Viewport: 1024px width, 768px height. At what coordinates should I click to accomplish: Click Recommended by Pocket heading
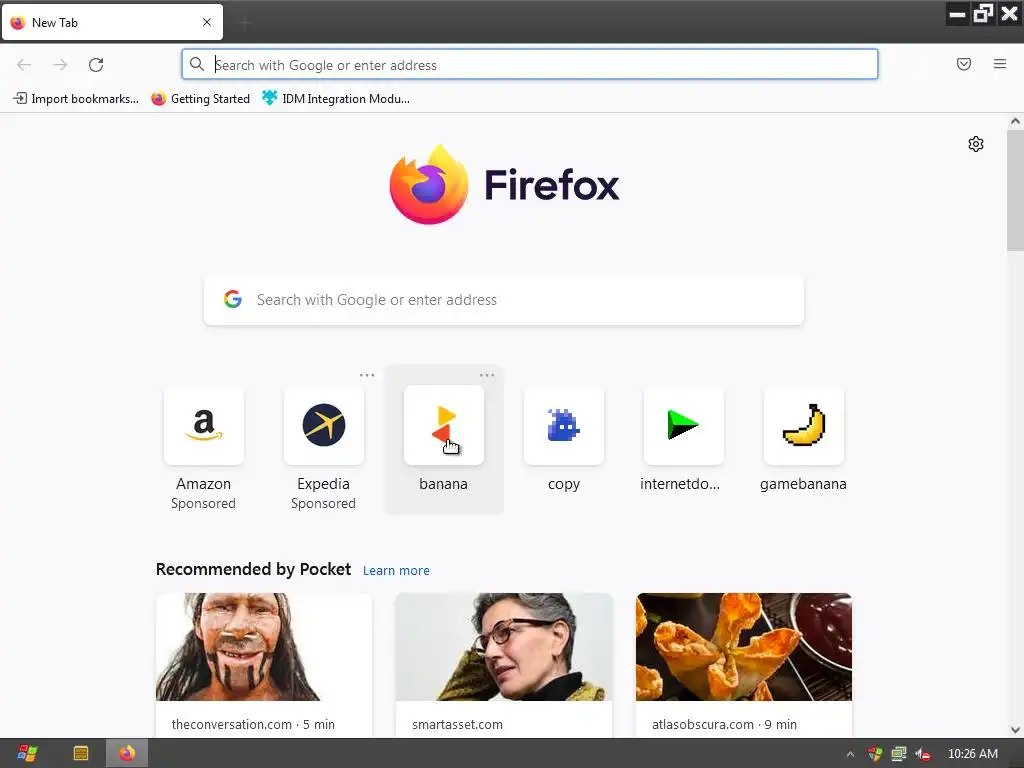[x=253, y=569]
